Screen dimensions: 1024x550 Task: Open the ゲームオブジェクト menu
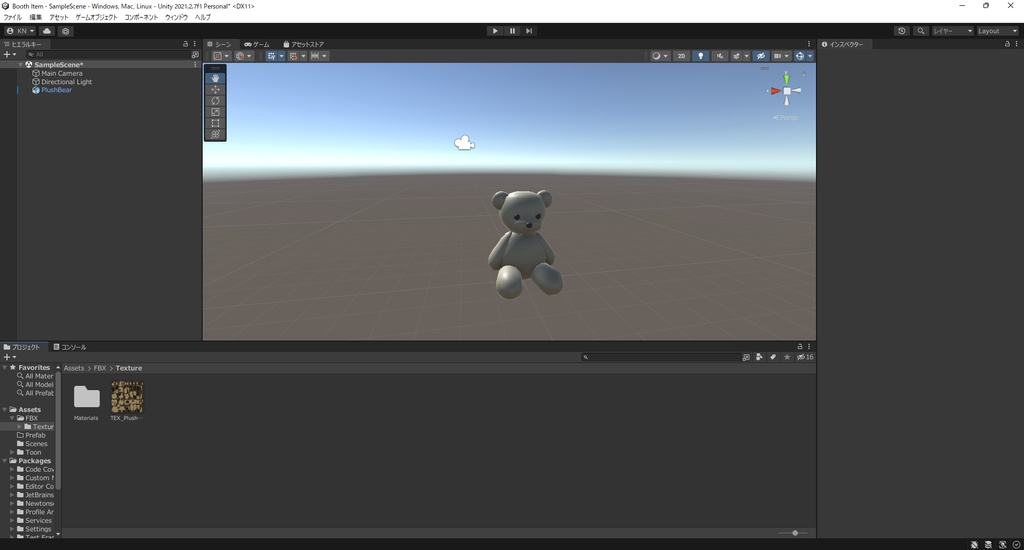click(x=96, y=18)
